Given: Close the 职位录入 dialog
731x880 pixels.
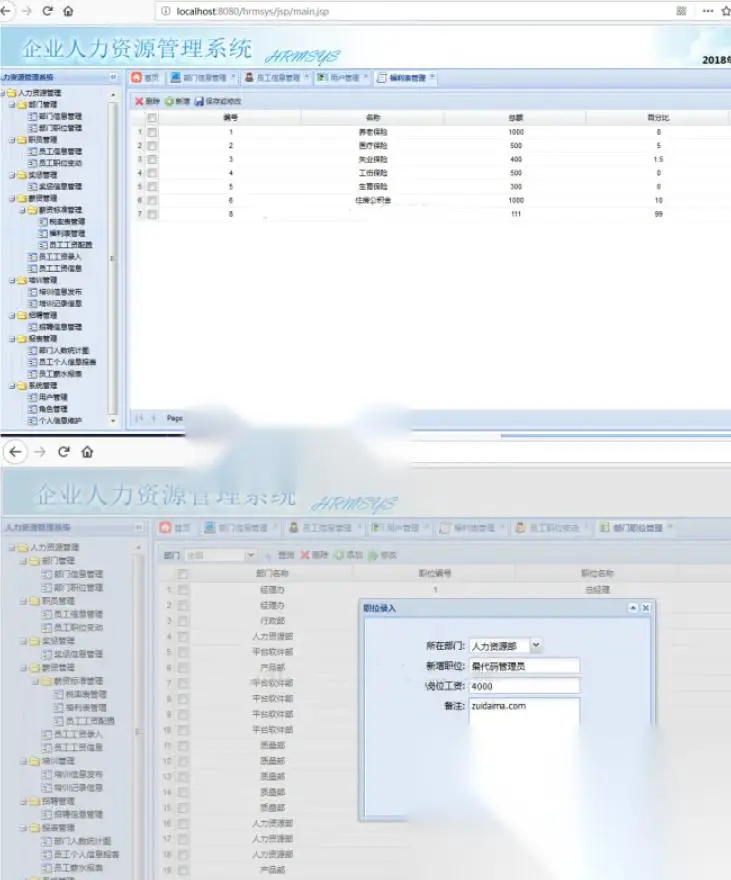Looking at the screenshot, I should click(646, 608).
